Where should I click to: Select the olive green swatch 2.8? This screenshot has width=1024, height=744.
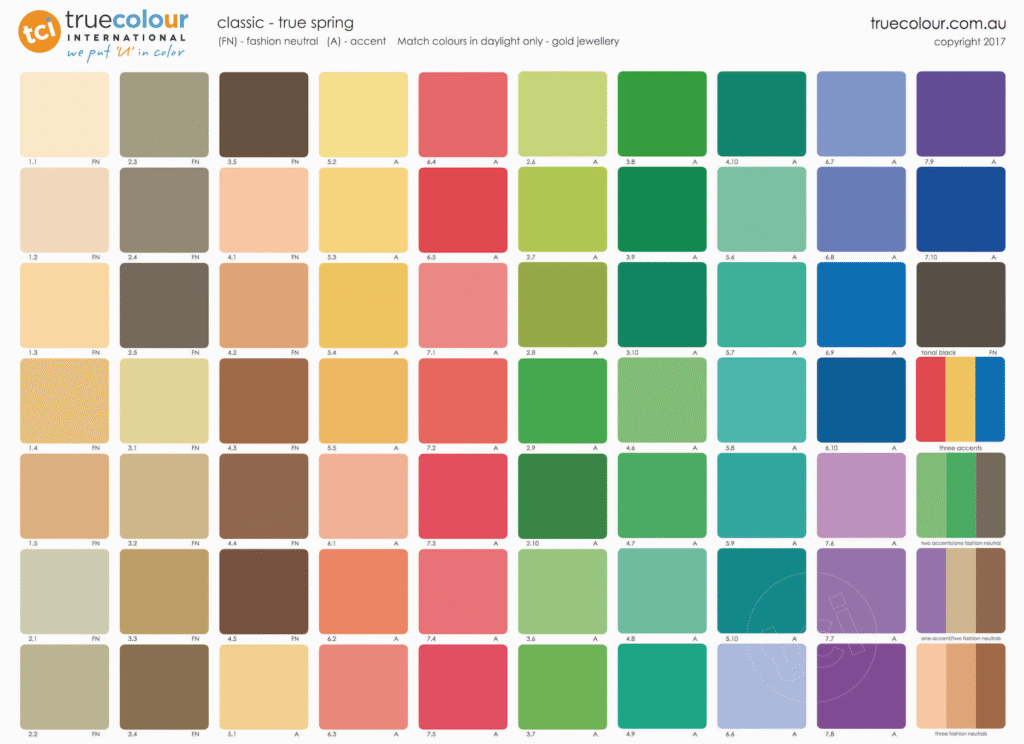coord(562,304)
